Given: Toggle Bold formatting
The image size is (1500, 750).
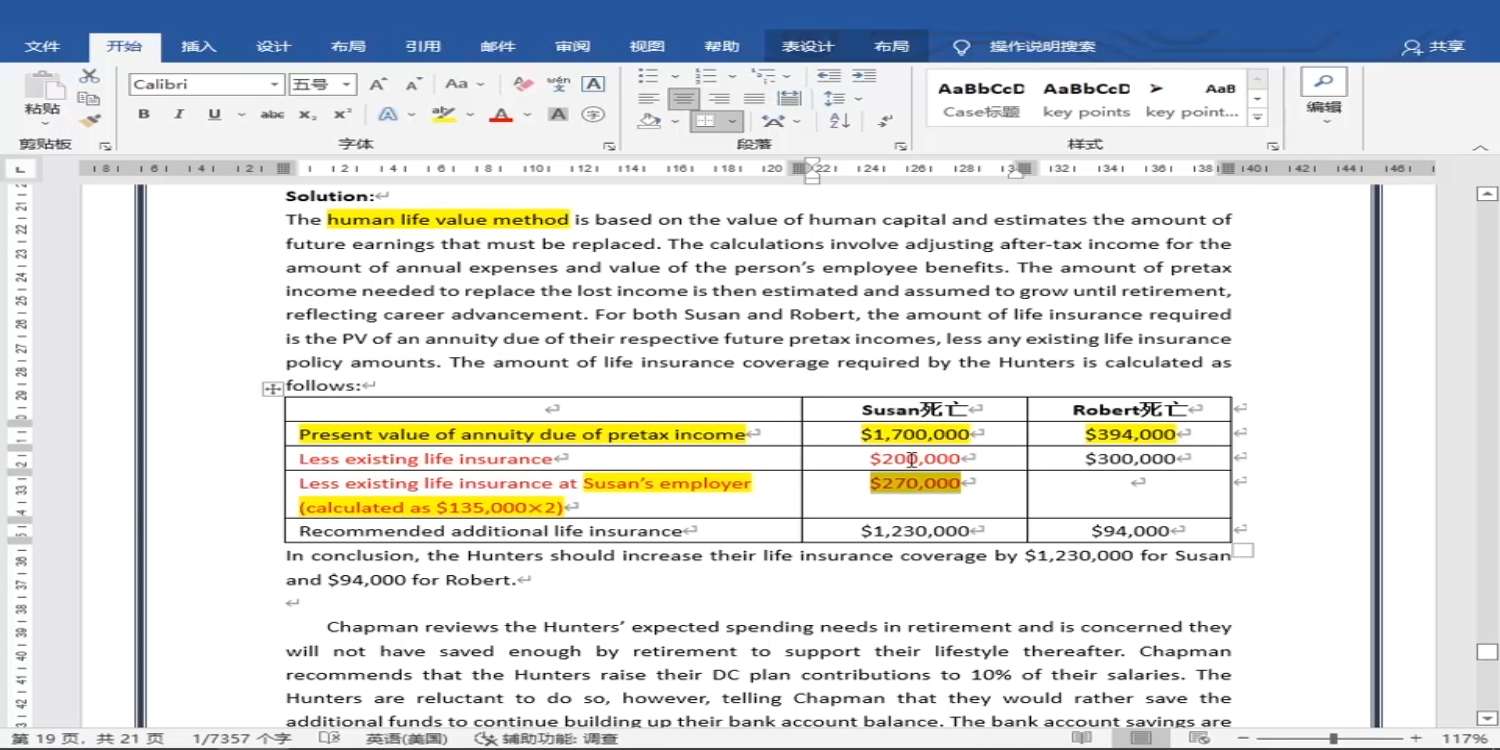Looking at the screenshot, I should click(144, 115).
